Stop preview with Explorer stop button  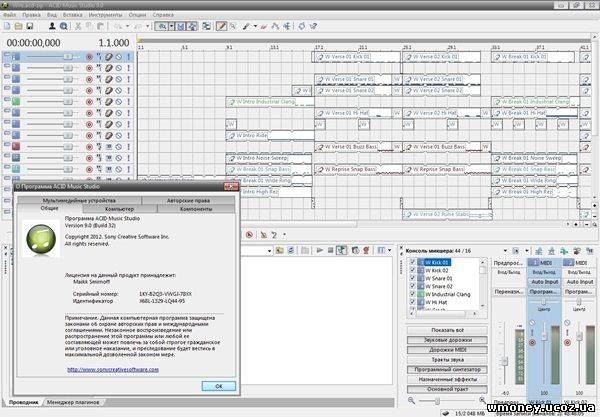pos(330,250)
